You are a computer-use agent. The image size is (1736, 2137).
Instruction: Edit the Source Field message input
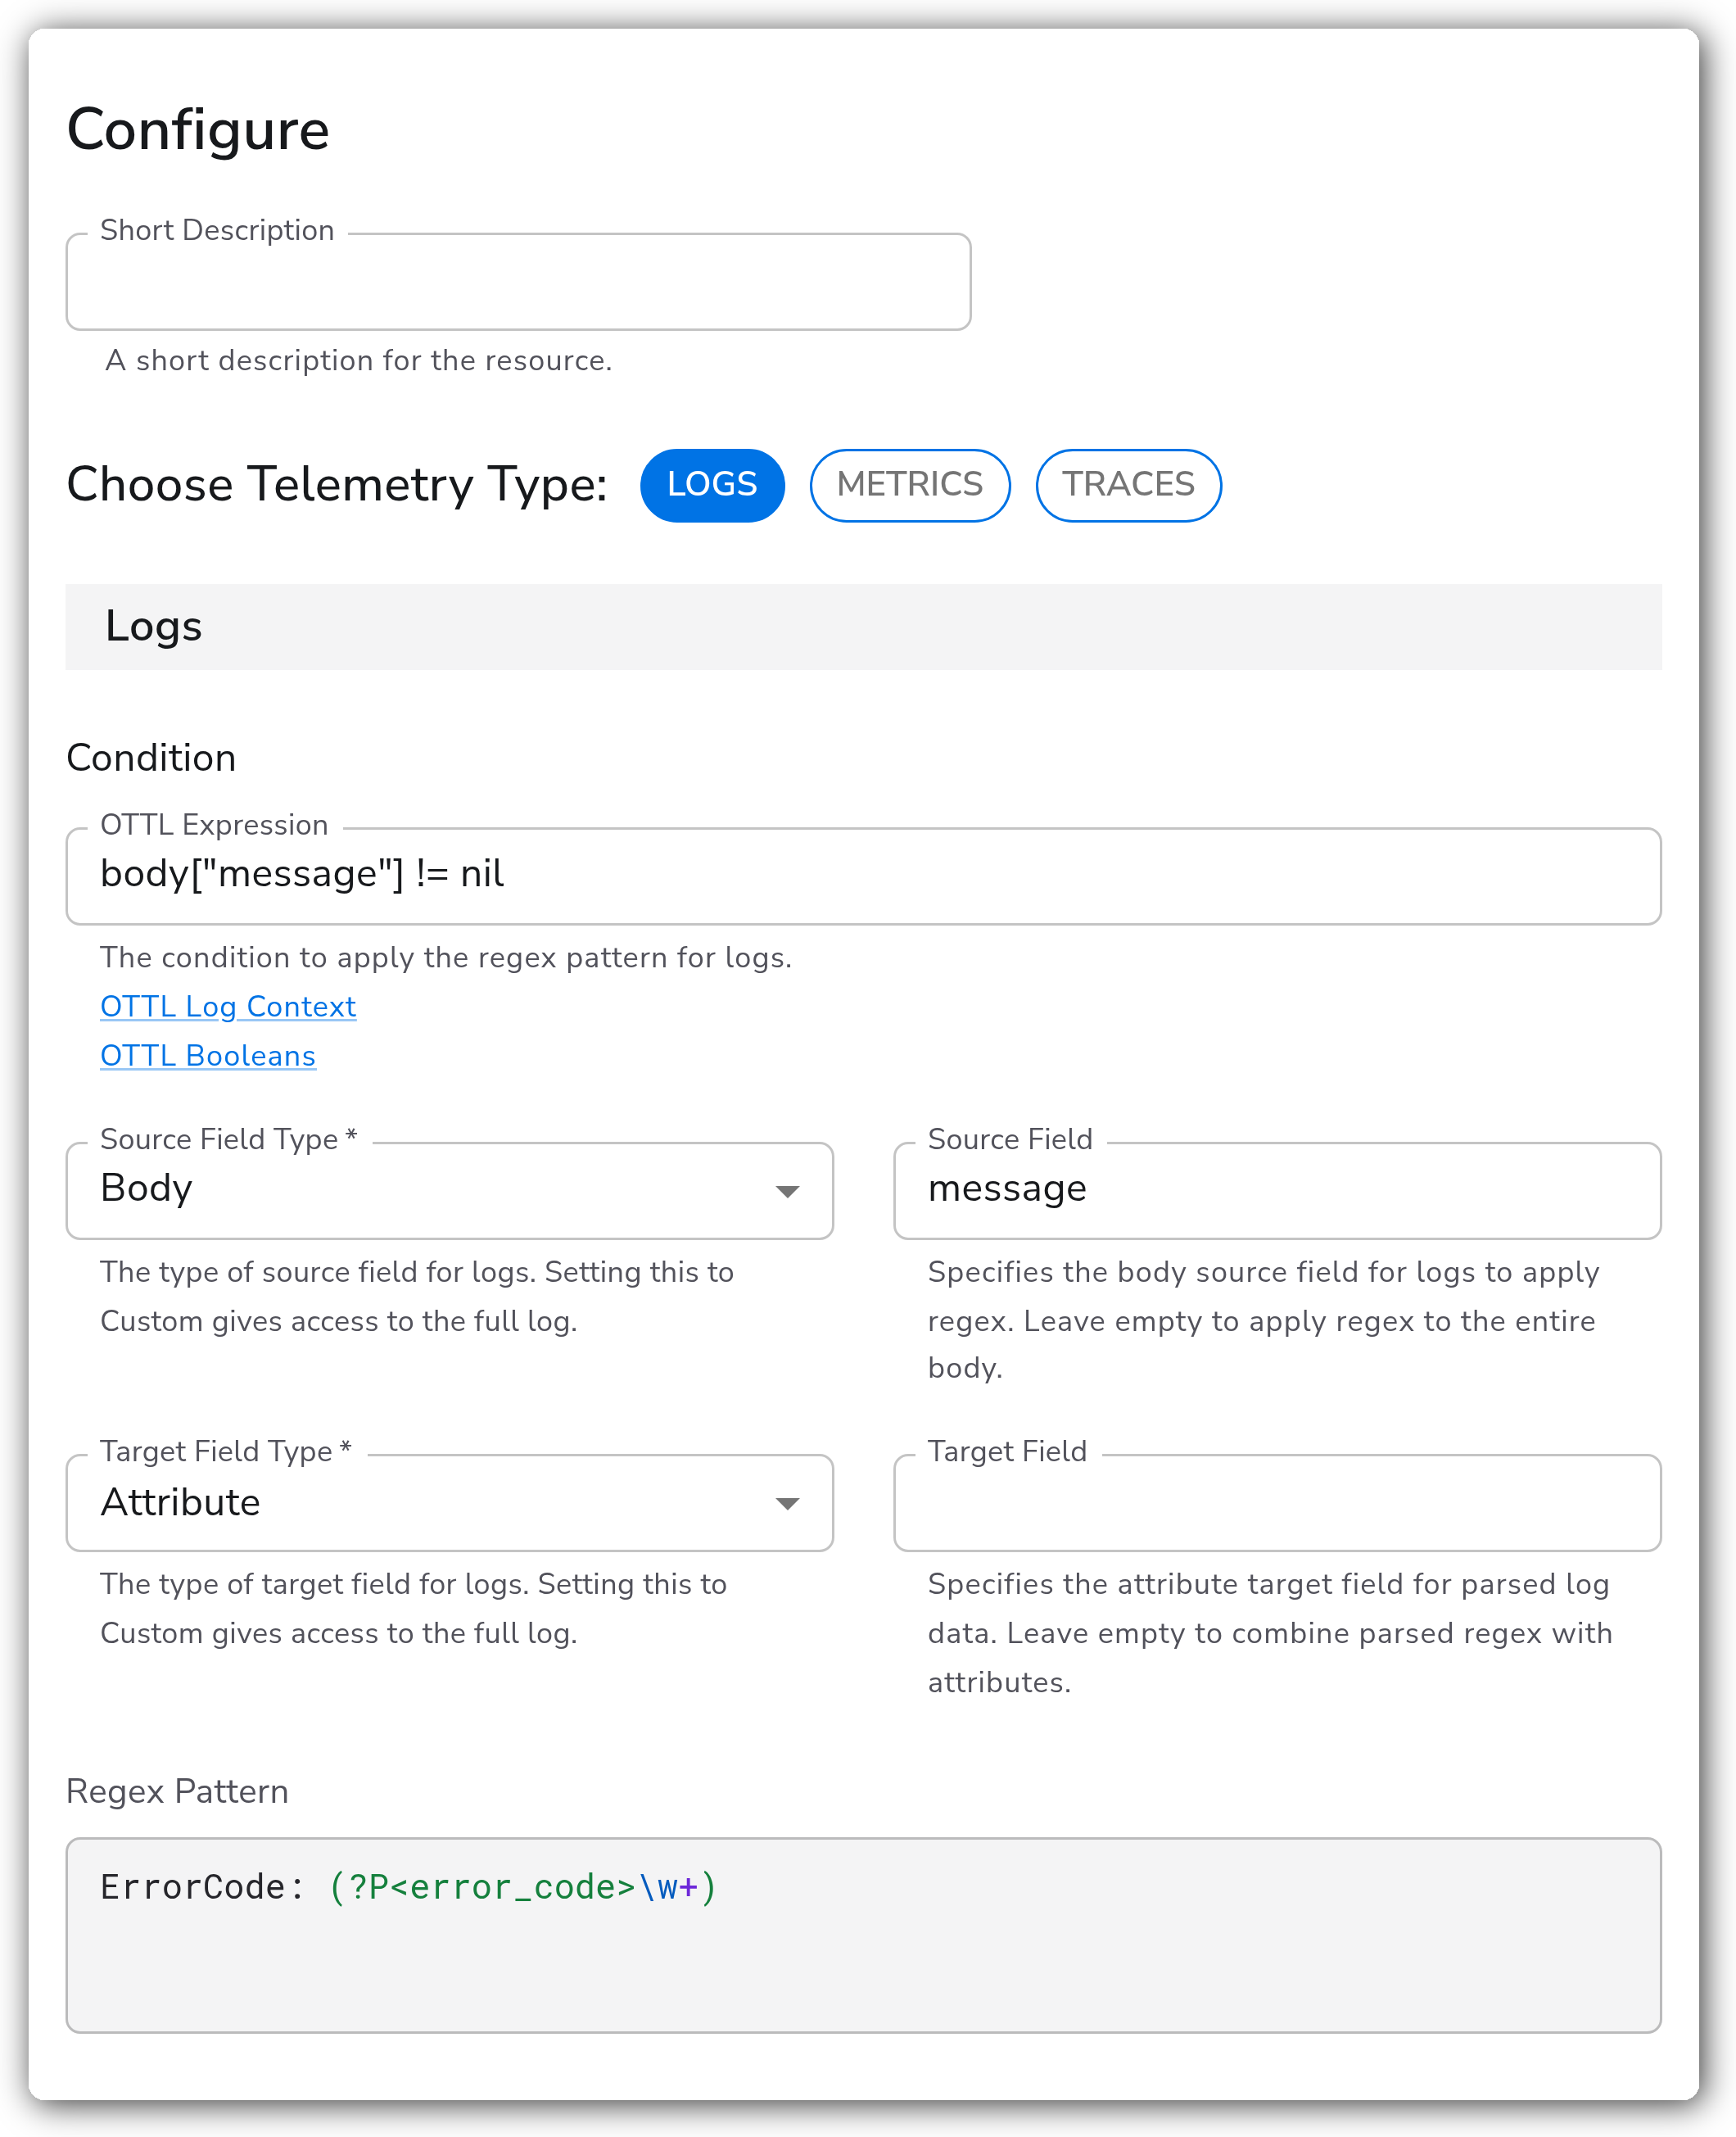pyautogui.click(x=1277, y=1190)
